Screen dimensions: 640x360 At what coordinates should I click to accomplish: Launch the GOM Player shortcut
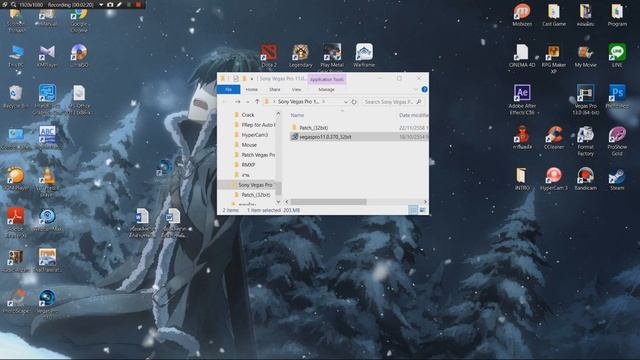[x=16, y=179]
